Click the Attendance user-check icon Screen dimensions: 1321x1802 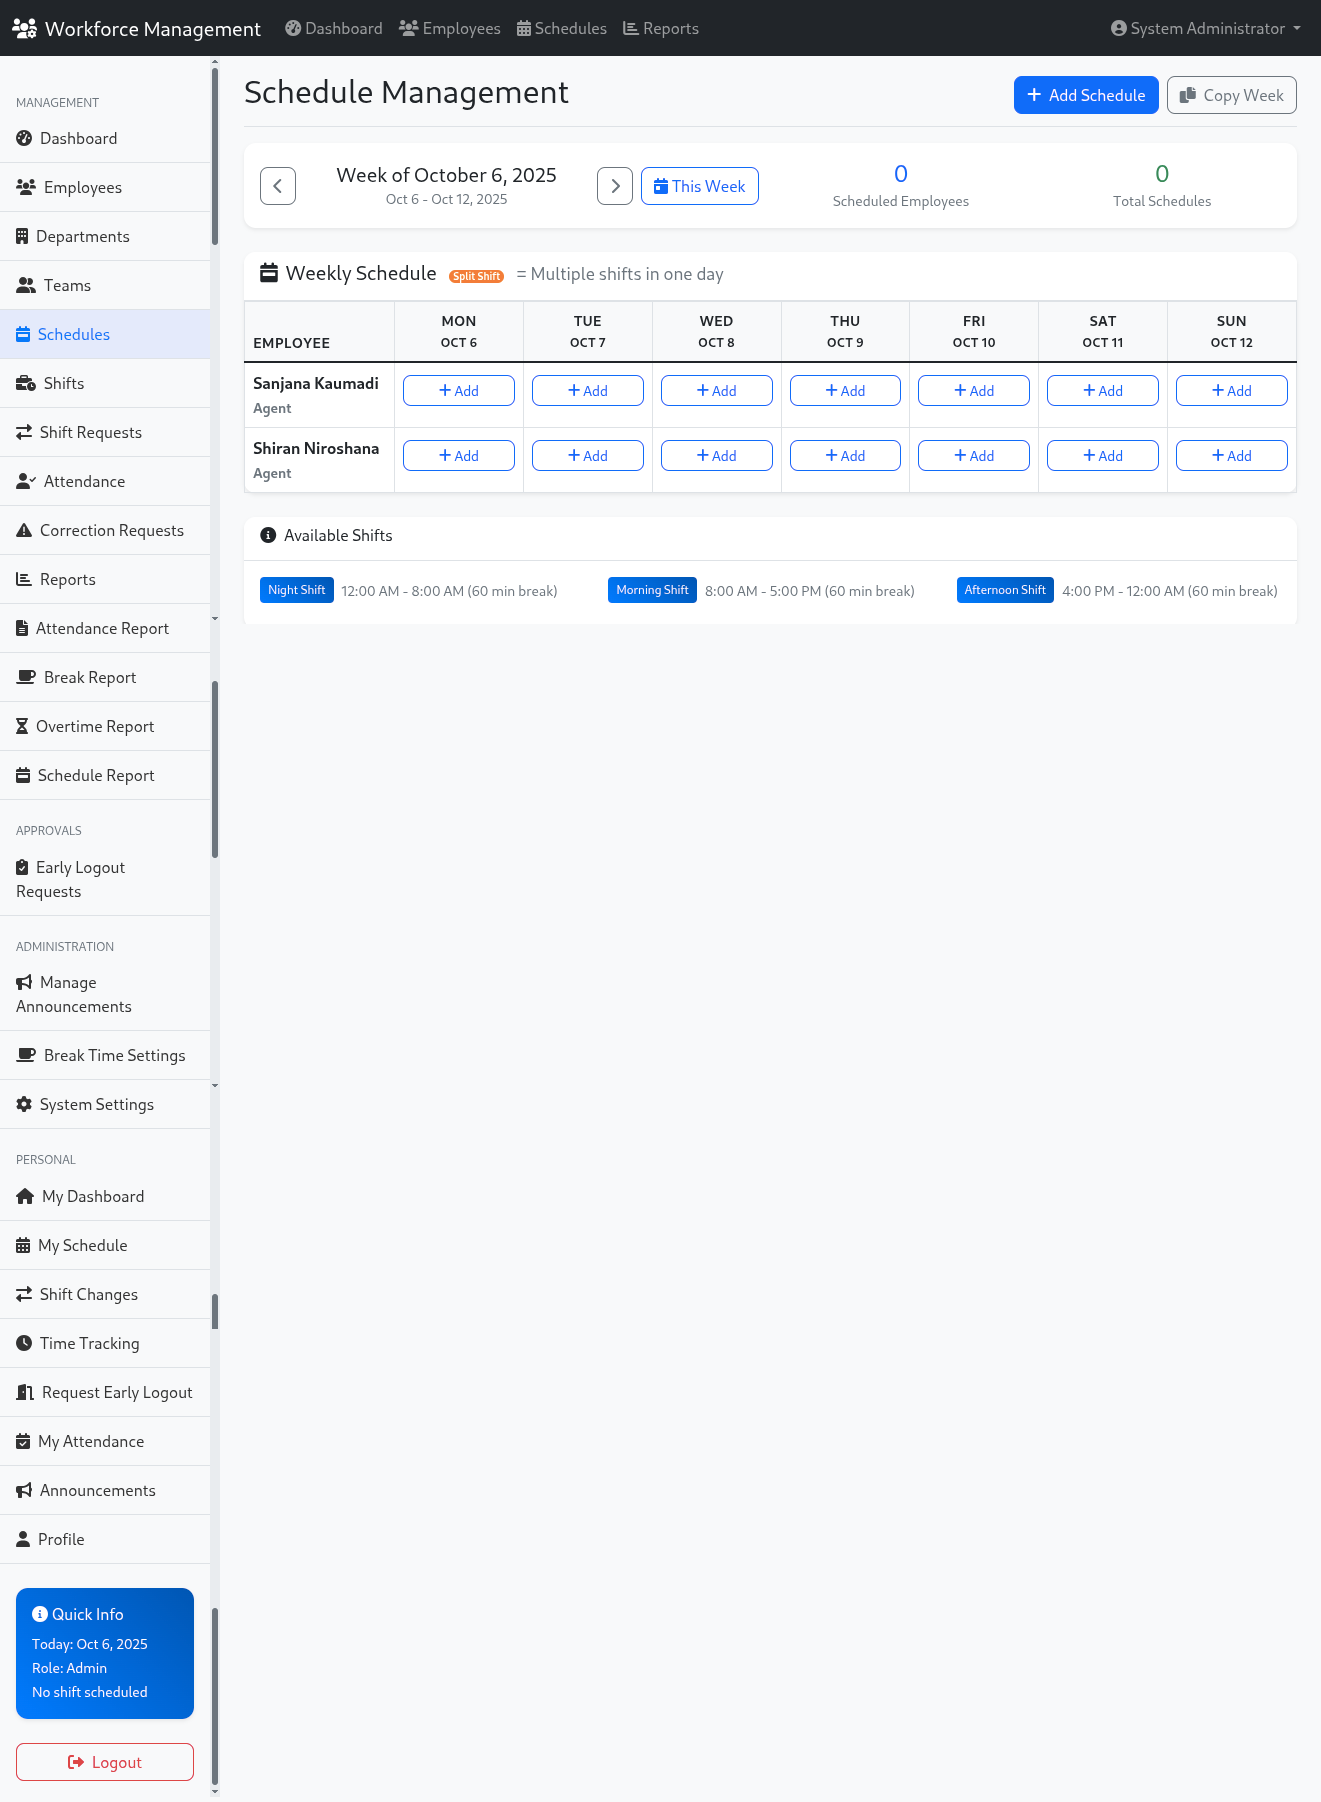26,481
